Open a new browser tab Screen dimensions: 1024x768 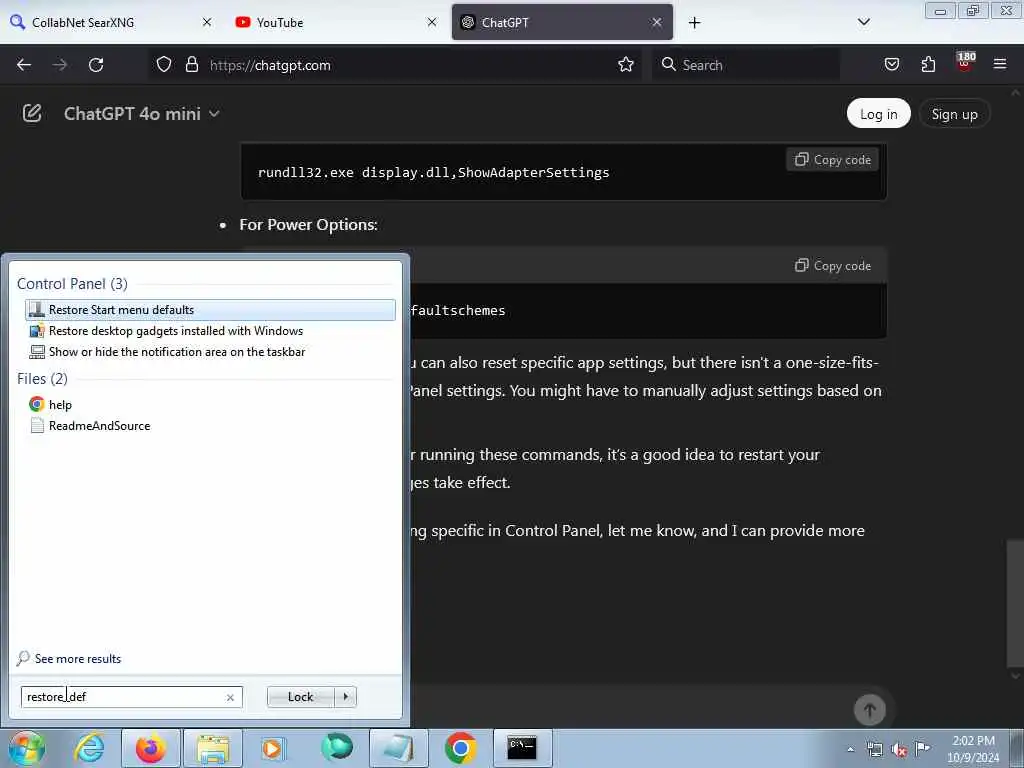[694, 23]
